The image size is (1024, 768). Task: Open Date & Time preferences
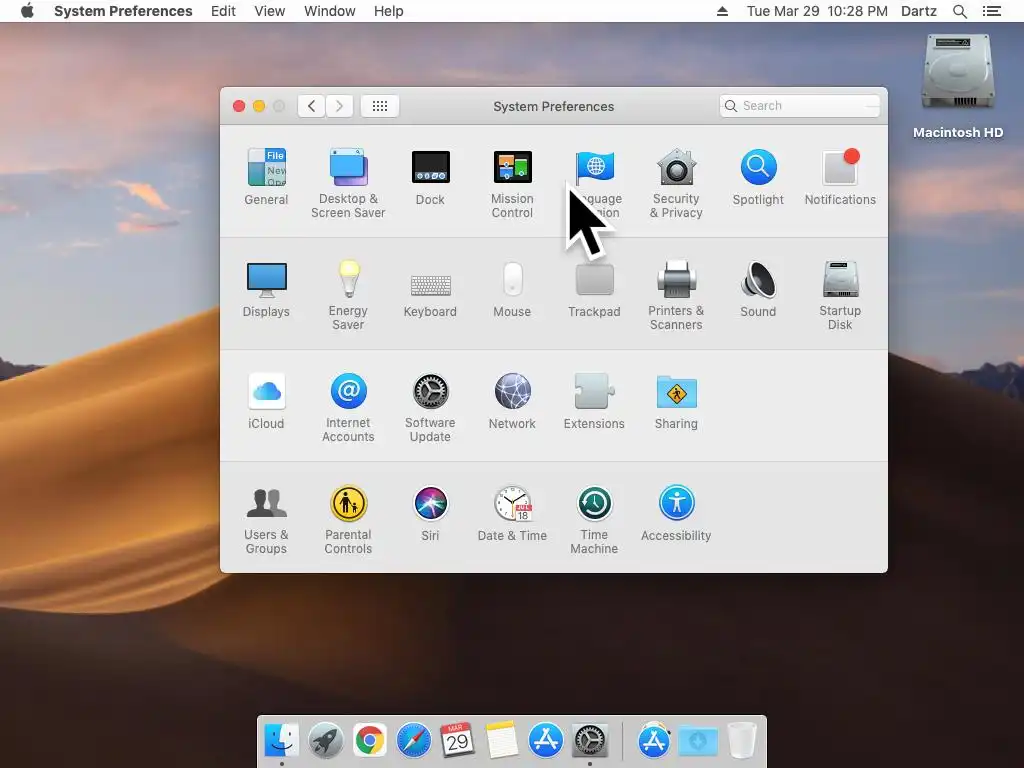512,513
